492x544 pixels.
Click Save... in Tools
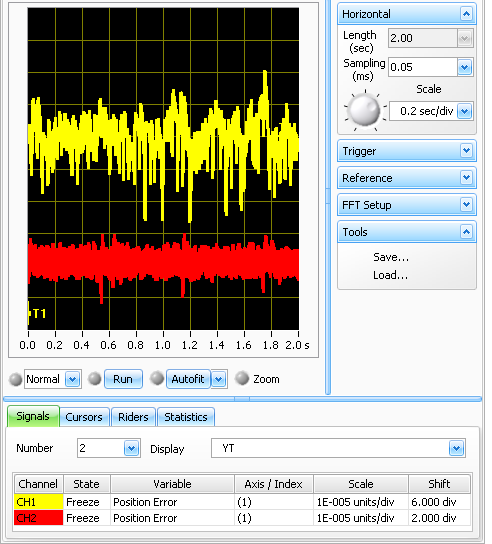point(391,257)
